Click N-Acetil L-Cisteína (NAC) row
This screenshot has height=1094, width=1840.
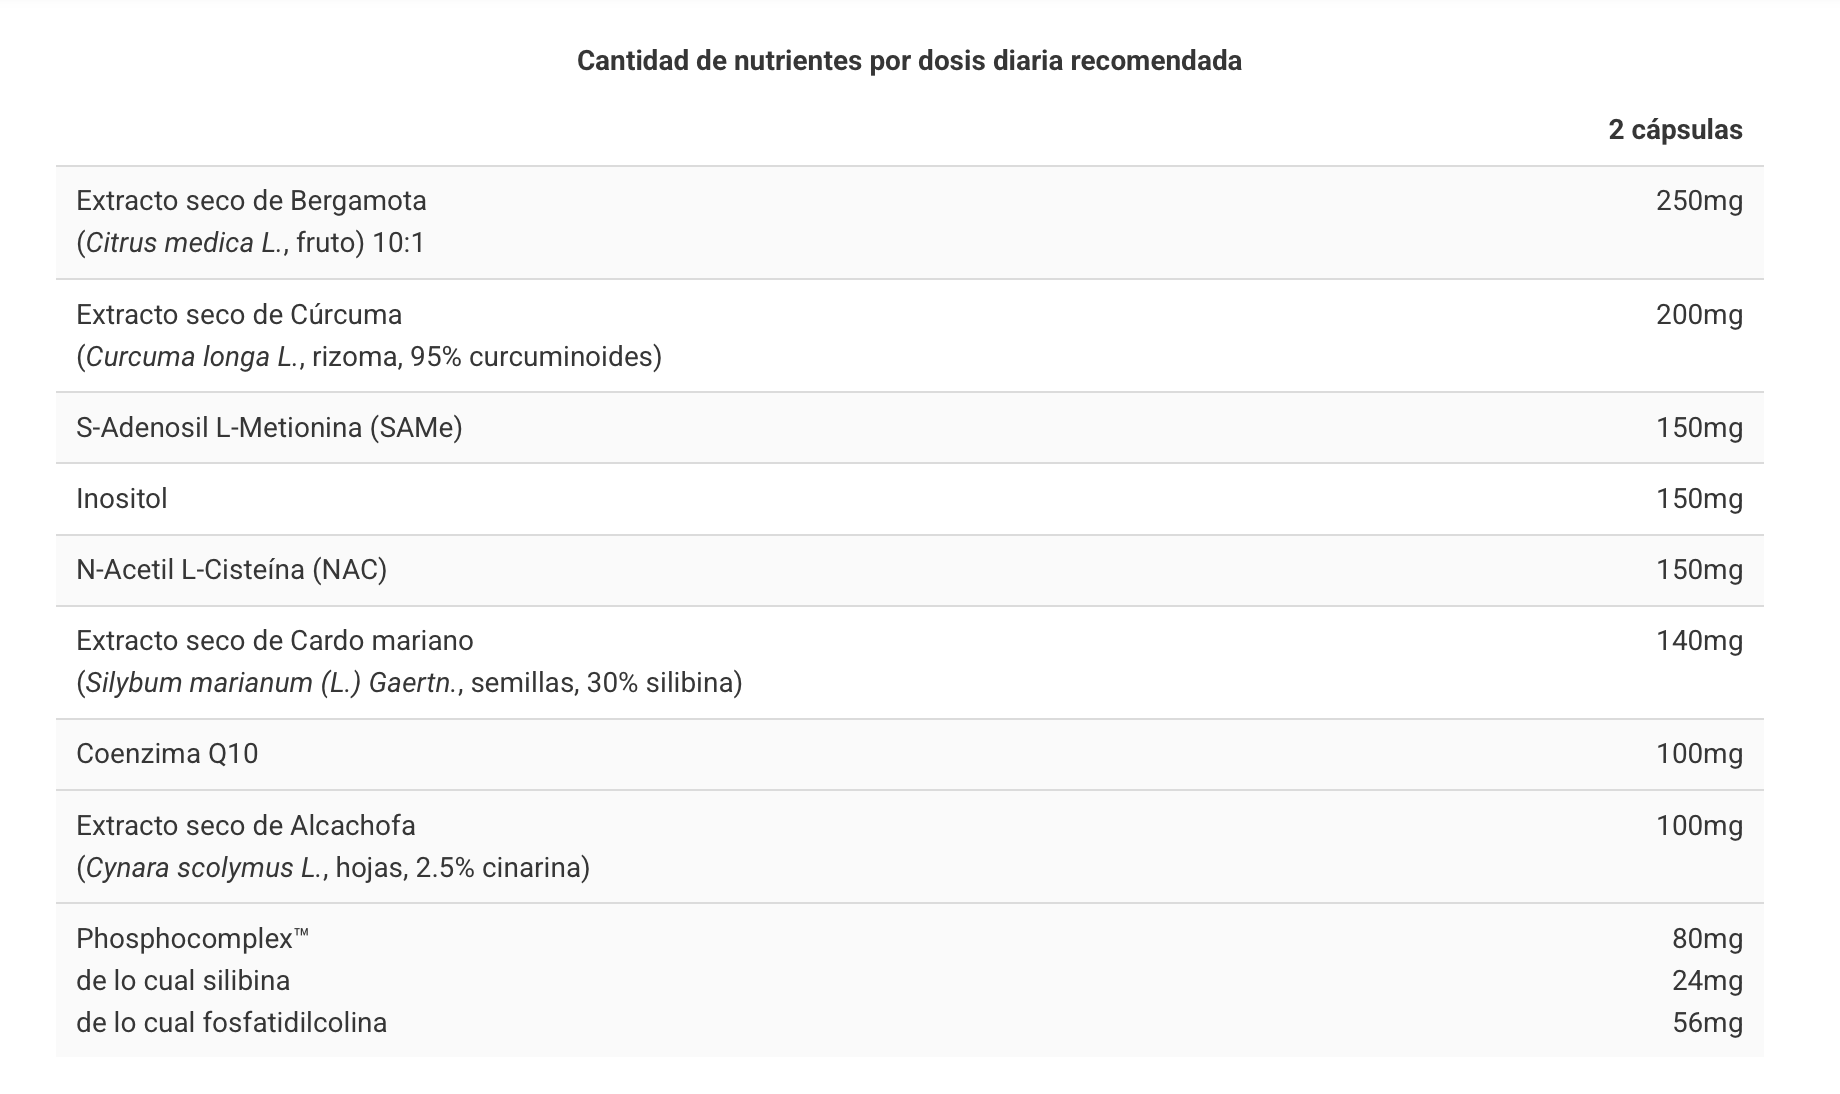[x=909, y=570]
